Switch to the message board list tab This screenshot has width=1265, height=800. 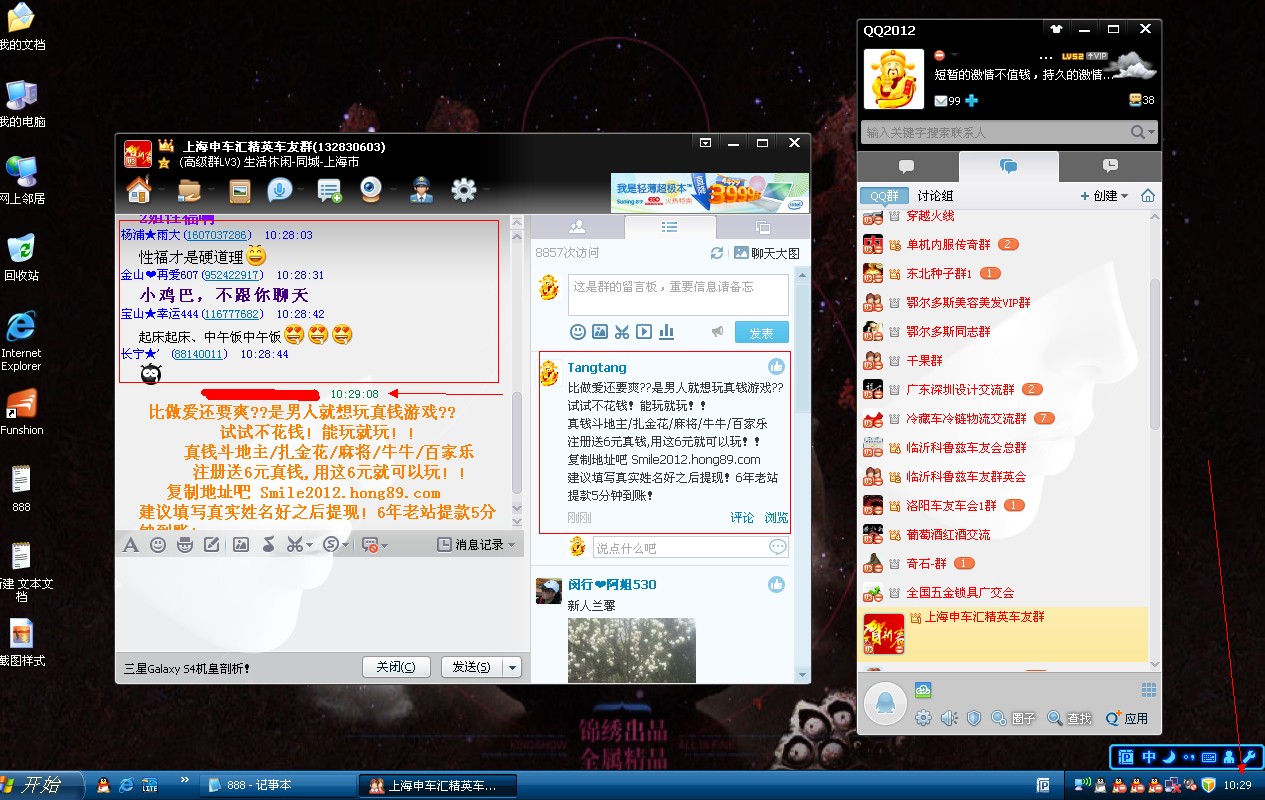(669, 227)
